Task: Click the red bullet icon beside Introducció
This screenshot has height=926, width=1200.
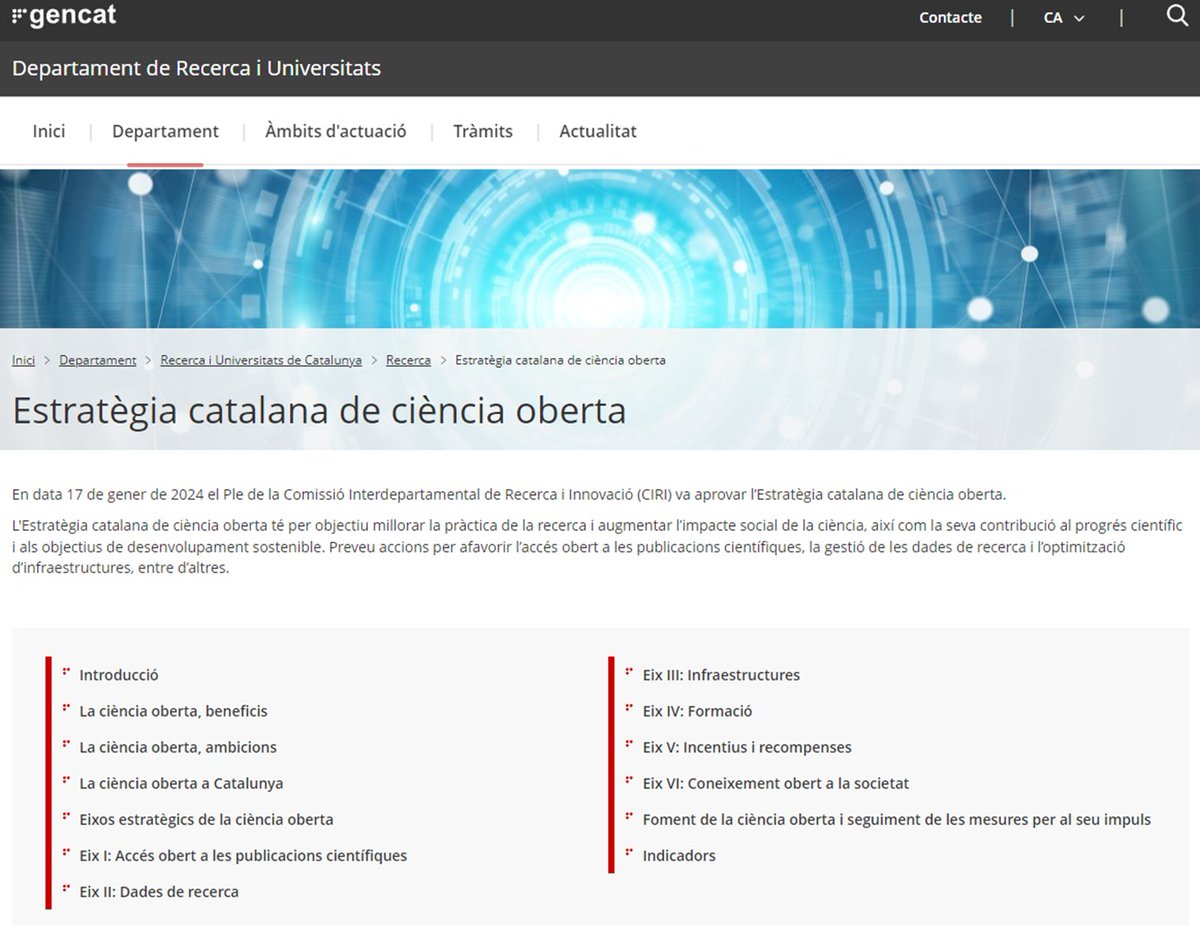Action: [x=66, y=672]
